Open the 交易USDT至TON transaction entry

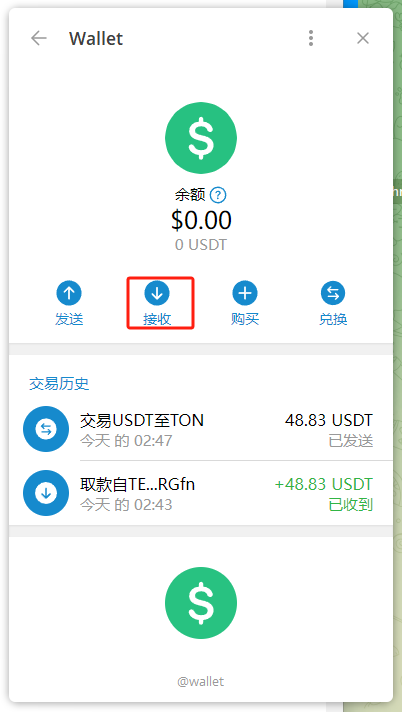201,429
